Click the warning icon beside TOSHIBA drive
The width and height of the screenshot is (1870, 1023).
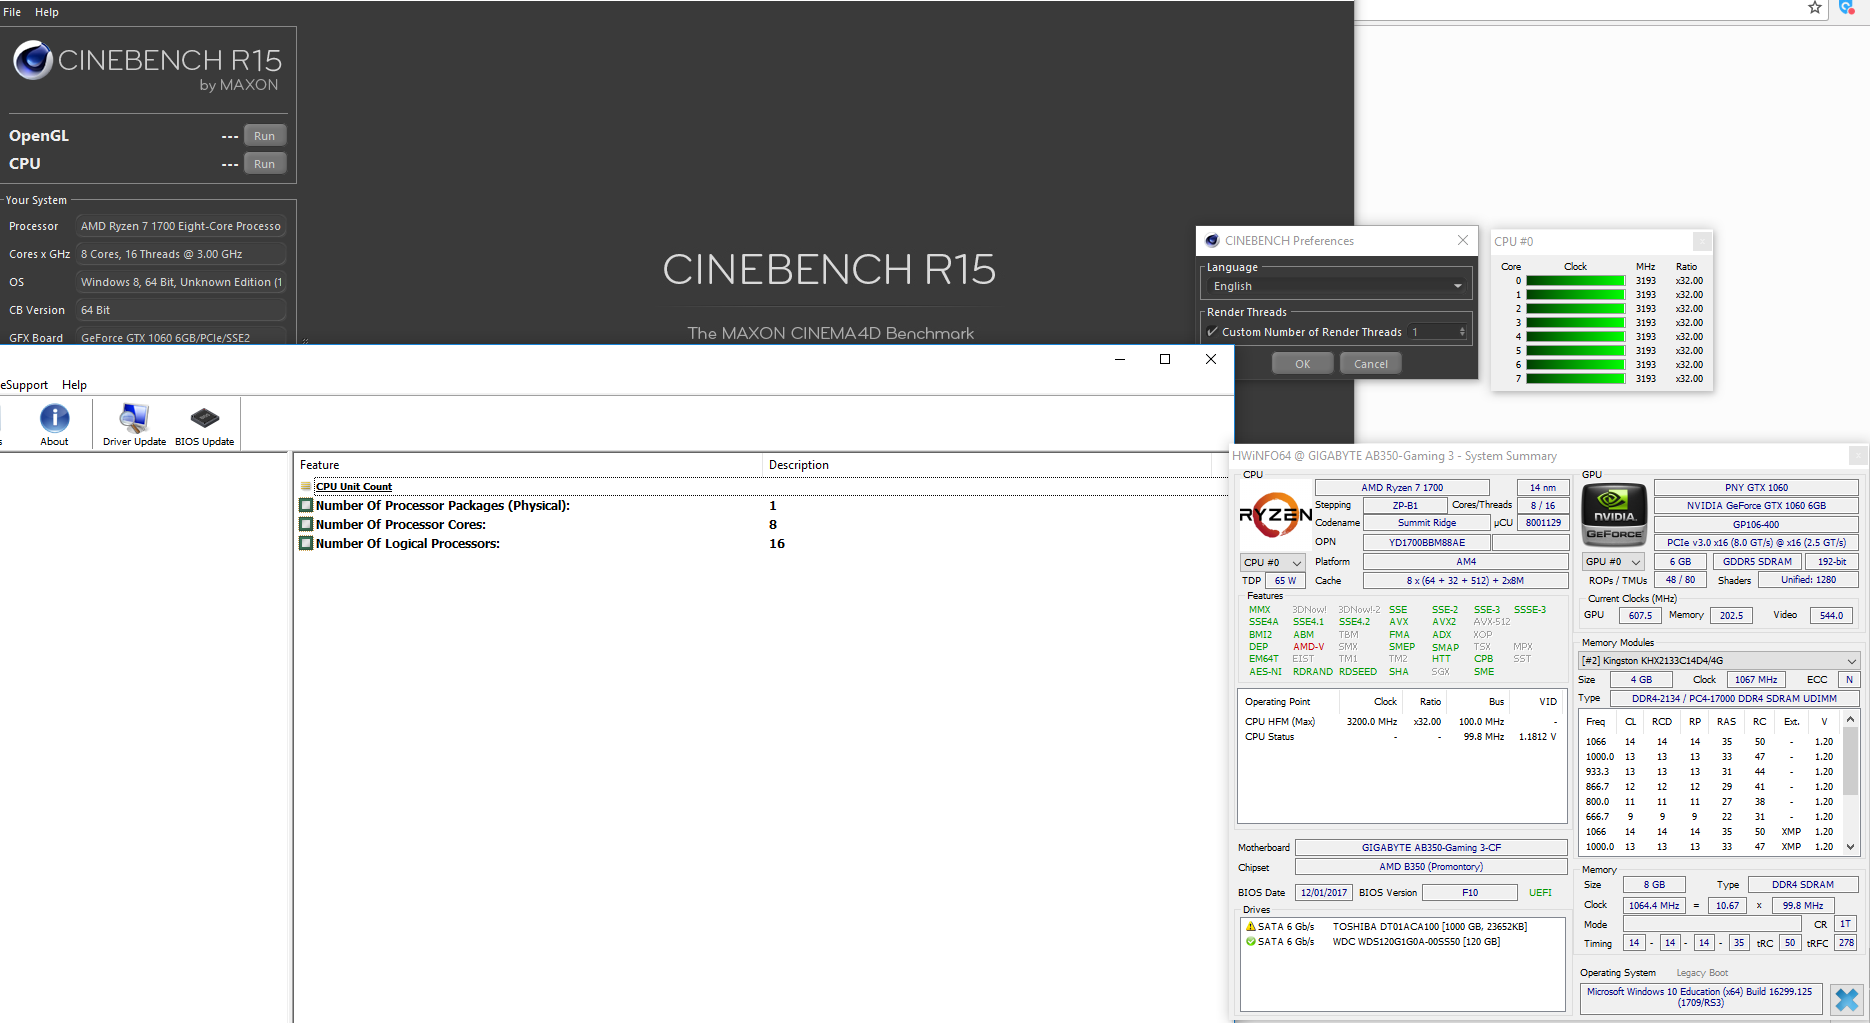pos(1250,927)
